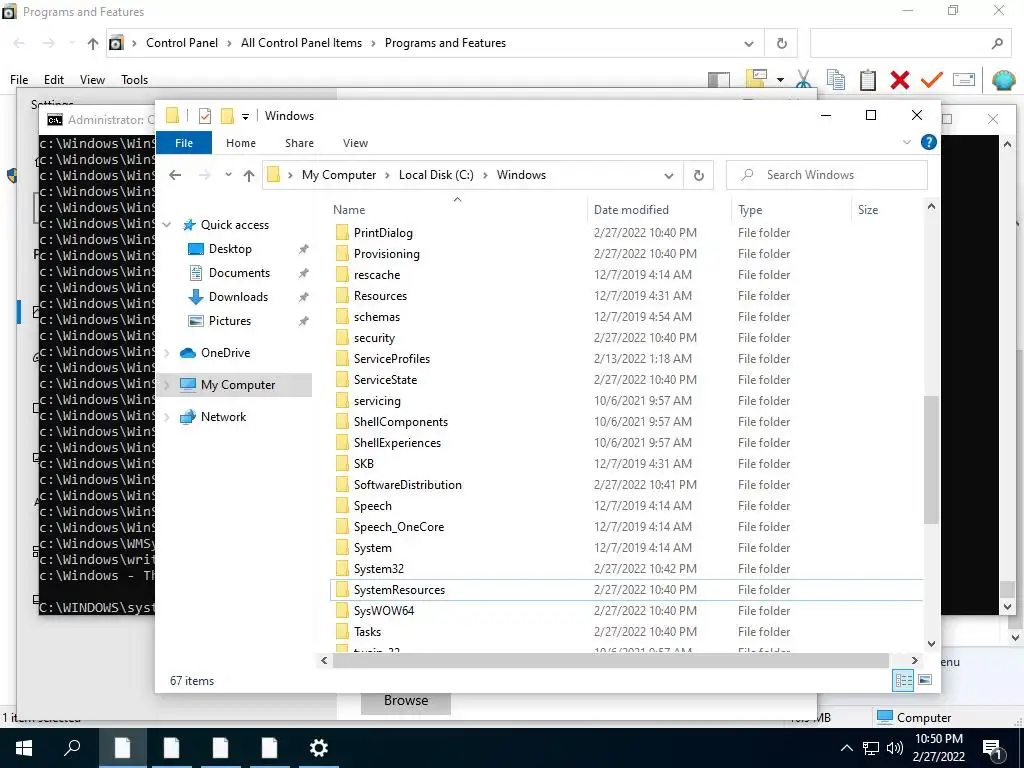
Task: Click Local Disk (C:) in the breadcrumb
Action: [x=436, y=175]
